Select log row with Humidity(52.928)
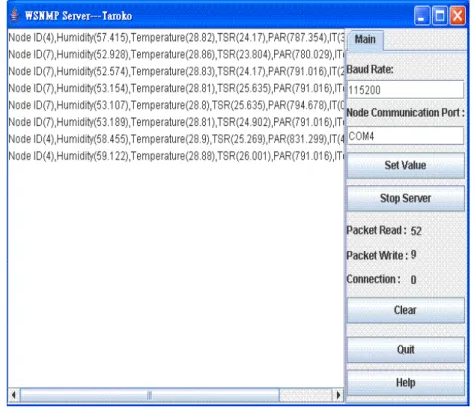Viewport: 474px width, 413px height. tap(176, 54)
